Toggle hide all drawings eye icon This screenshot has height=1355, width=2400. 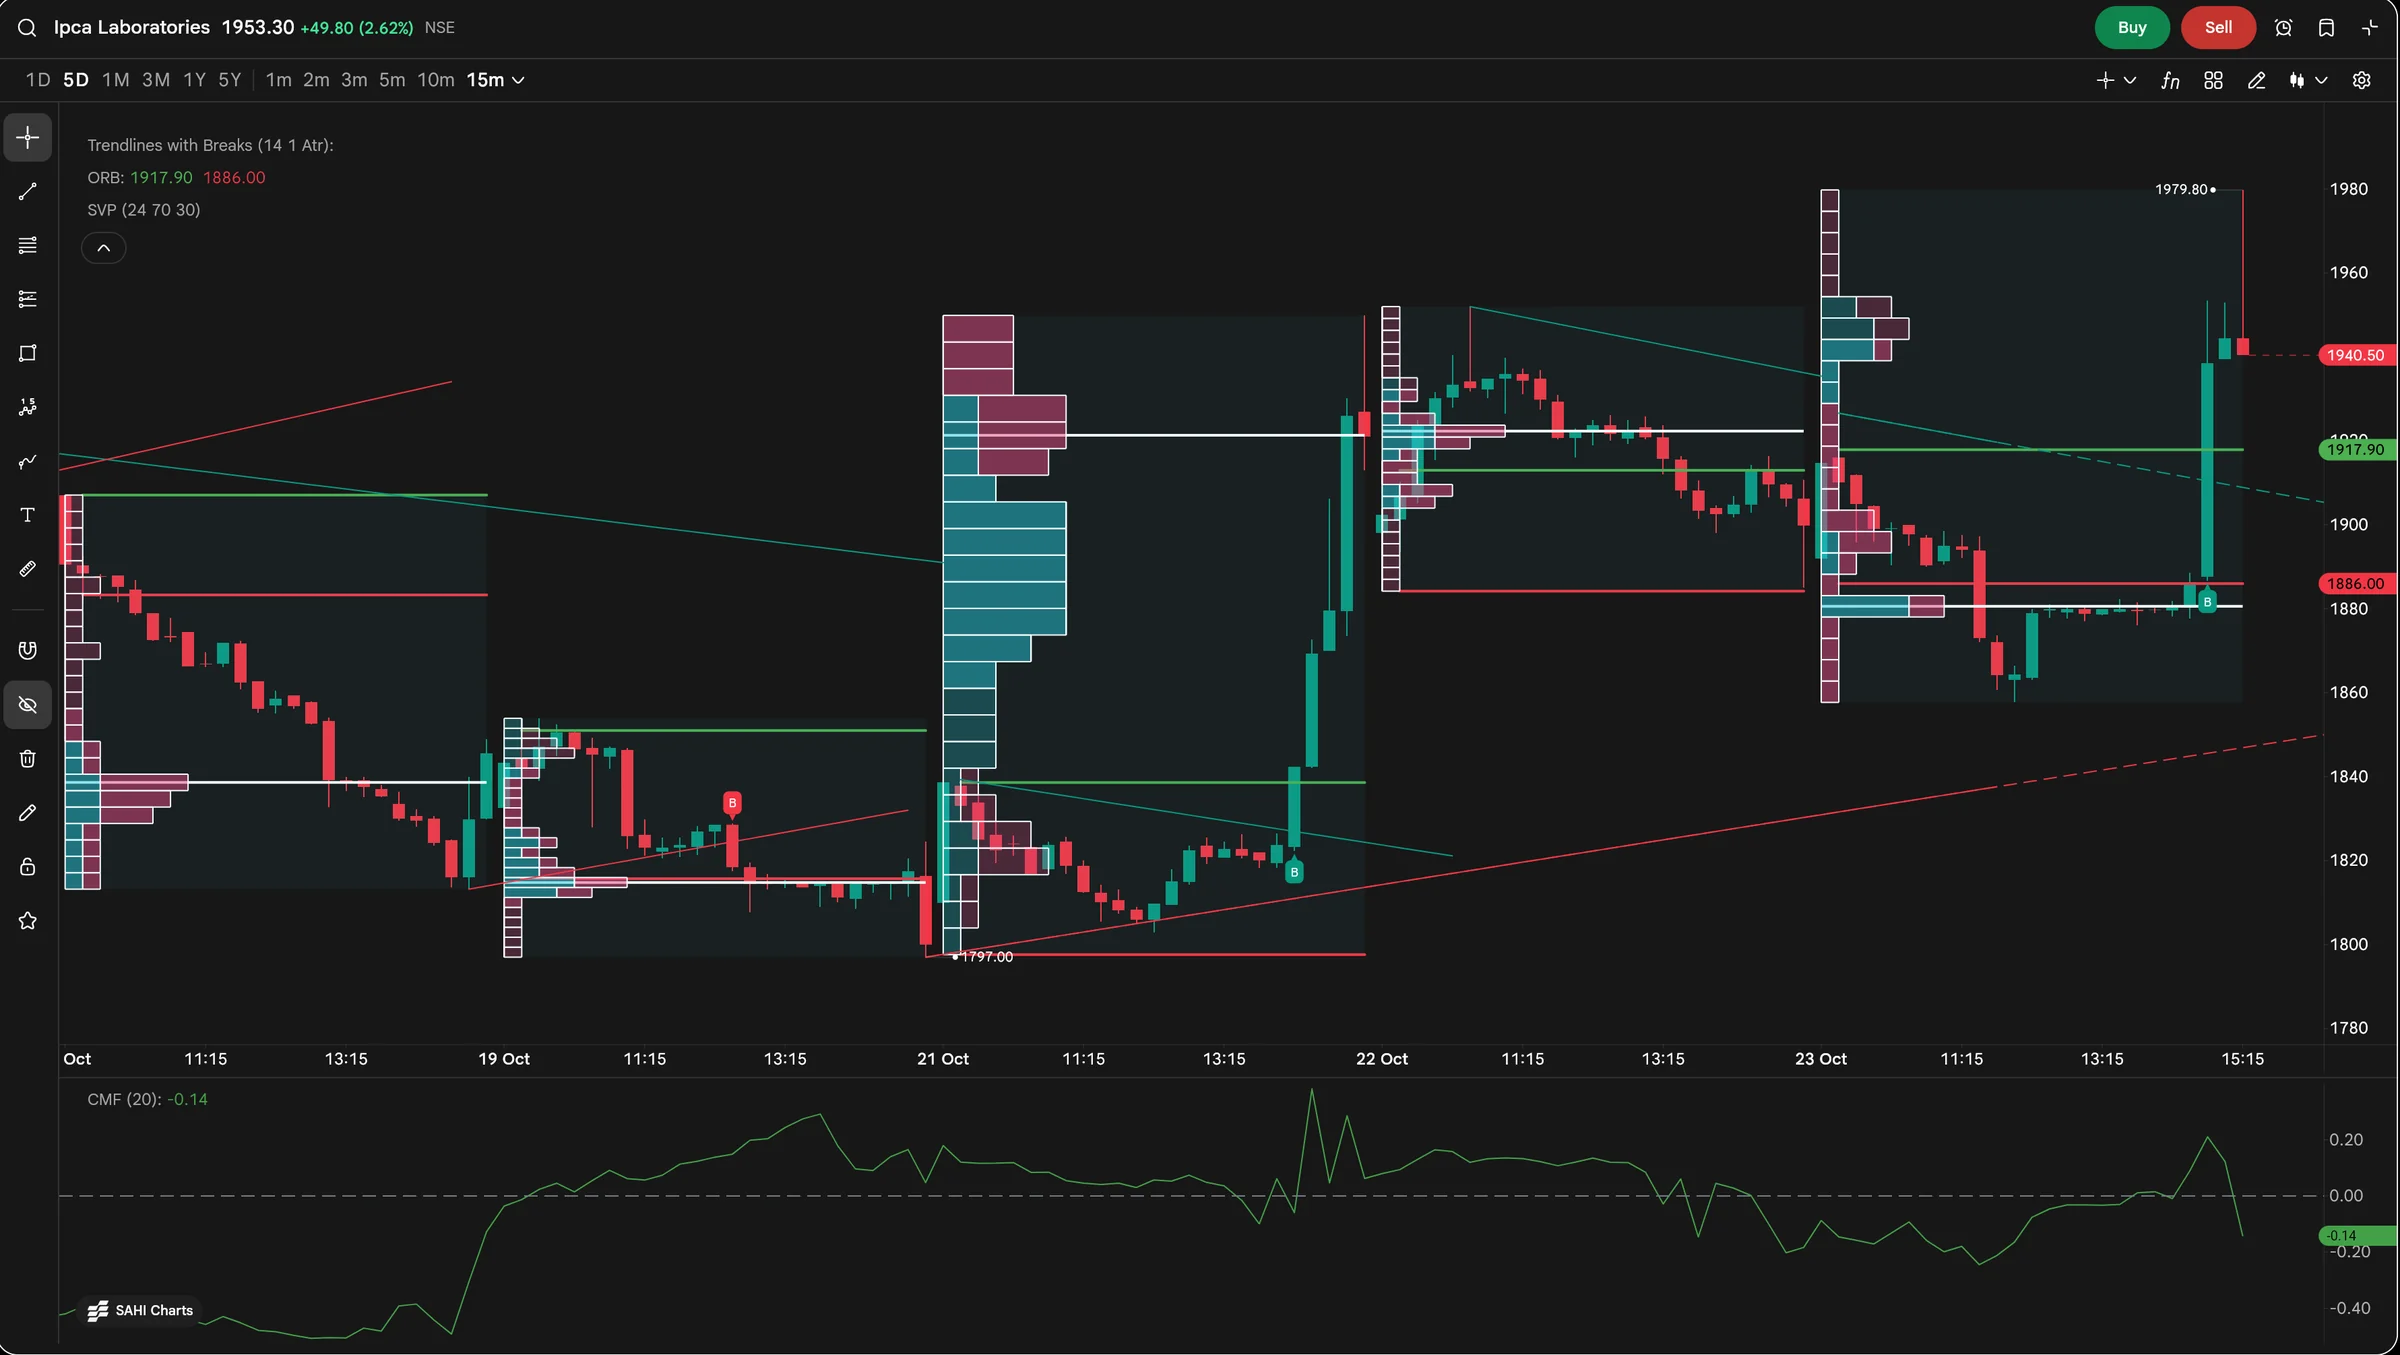[x=28, y=705]
